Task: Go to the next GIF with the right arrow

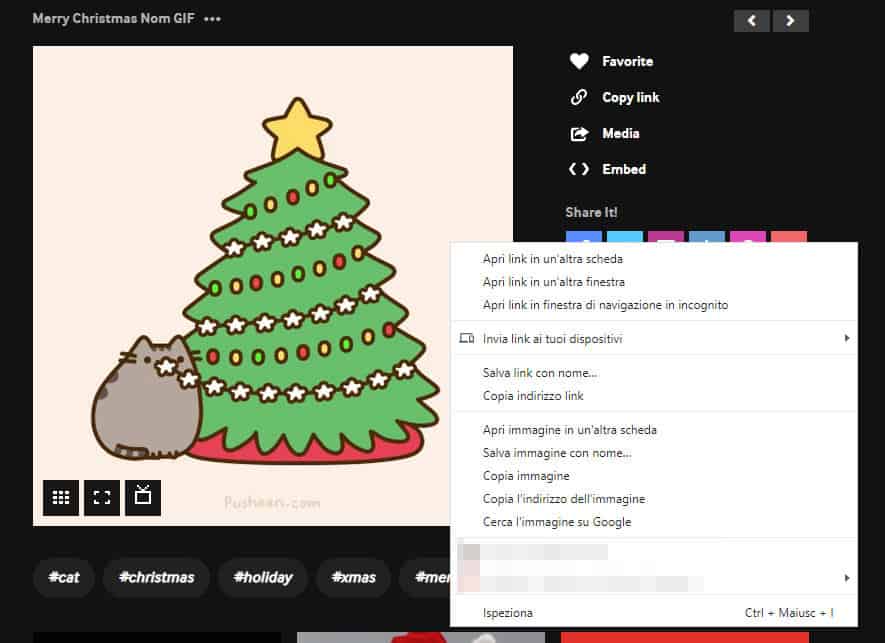Action: click(x=791, y=21)
